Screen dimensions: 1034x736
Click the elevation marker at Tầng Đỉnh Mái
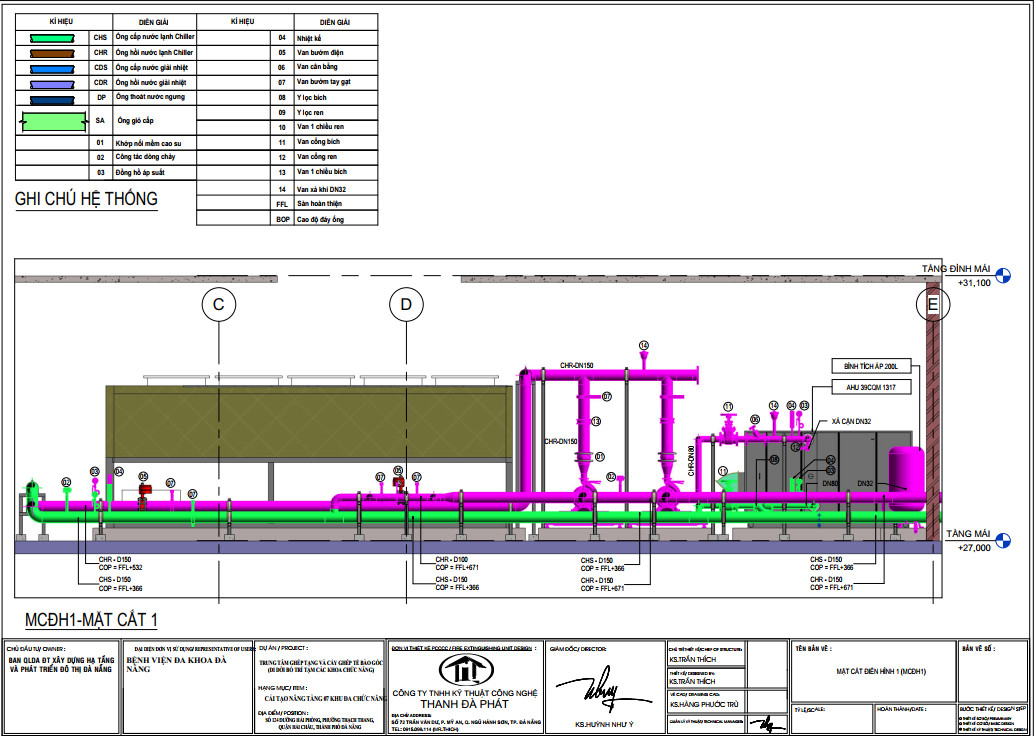coord(1007,269)
